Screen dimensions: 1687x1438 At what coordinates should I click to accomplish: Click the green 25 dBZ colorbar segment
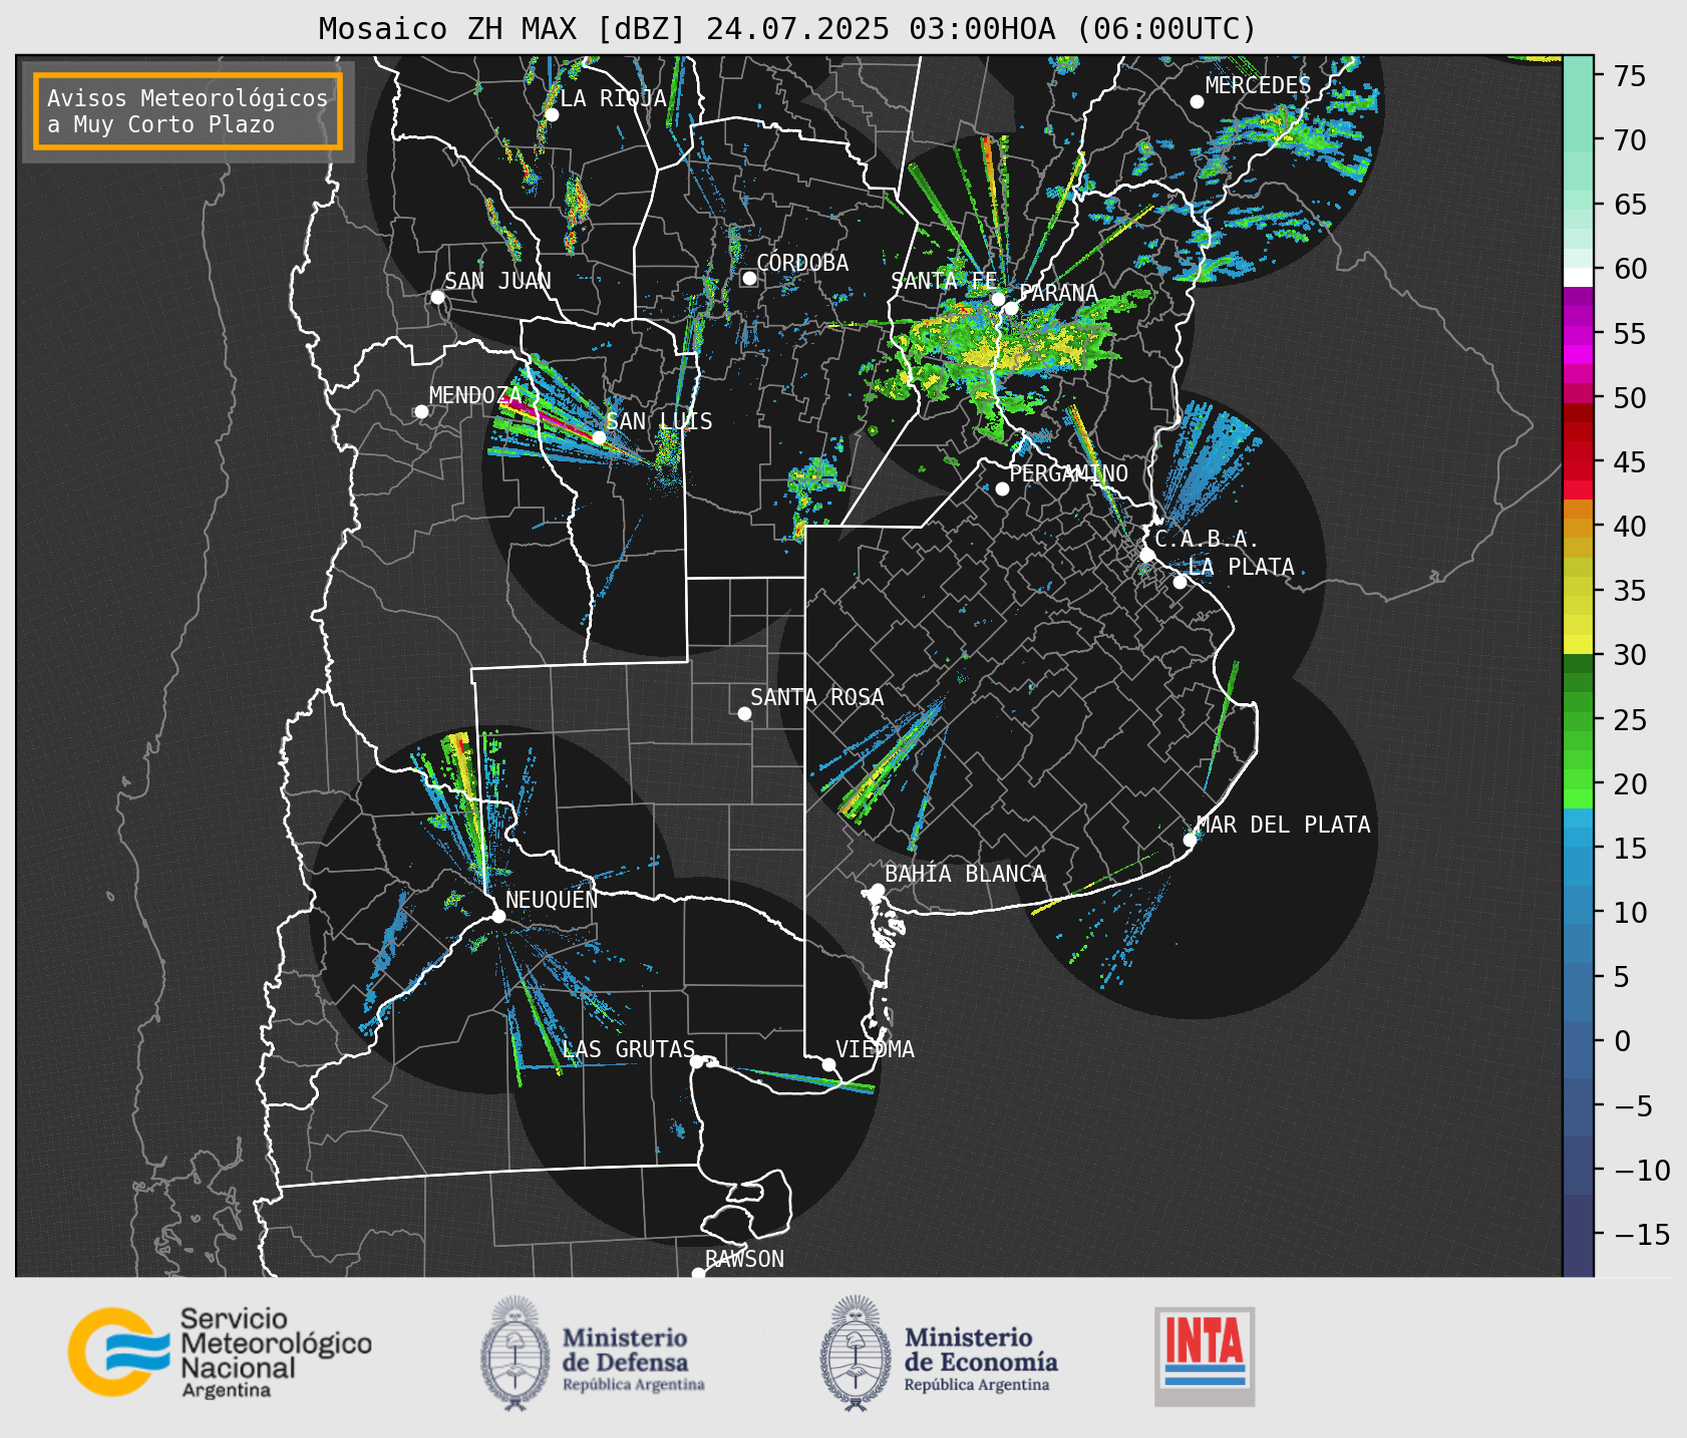[1578, 721]
